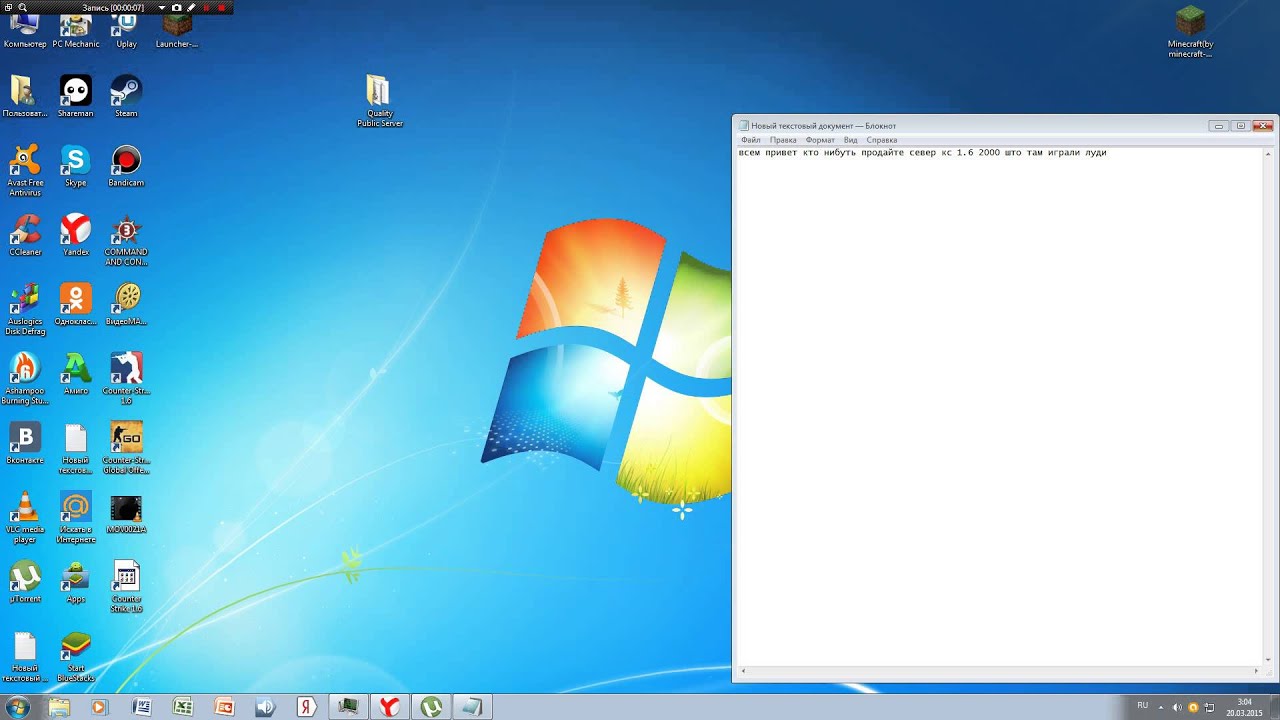The width and height of the screenshot is (1280, 720).
Task: Select the Ashampoo Burning Studio shortcut
Action: pyautogui.click(x=25, y=378)
